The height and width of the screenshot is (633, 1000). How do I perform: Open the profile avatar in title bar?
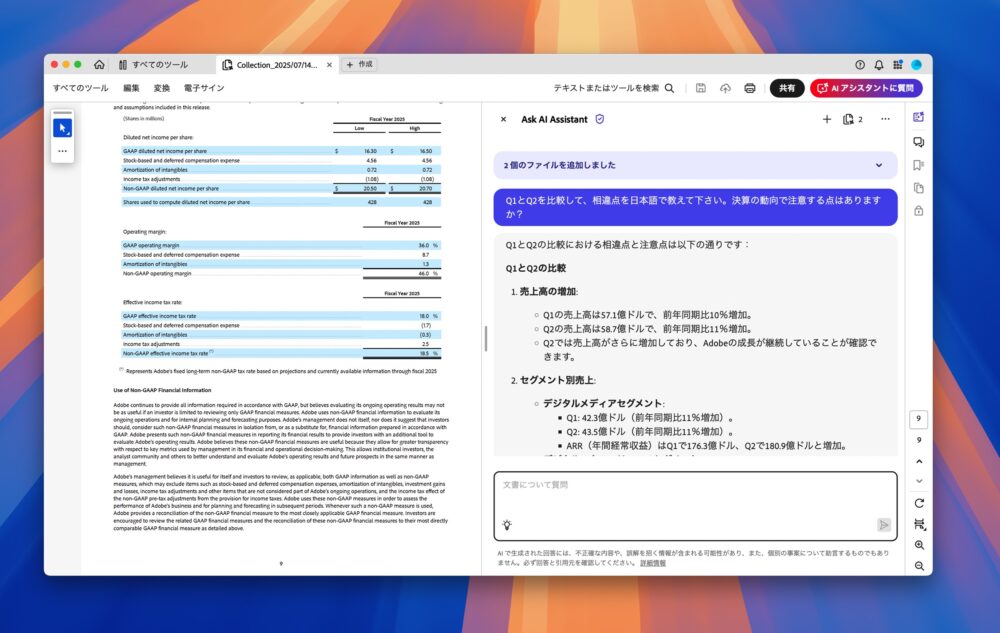click(916, 64)
